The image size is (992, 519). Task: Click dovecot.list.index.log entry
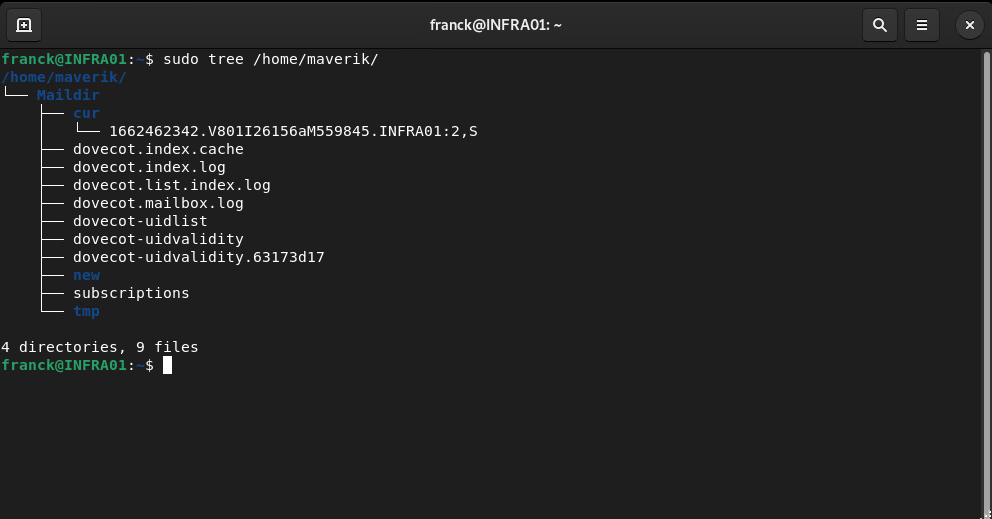point(171,185)
